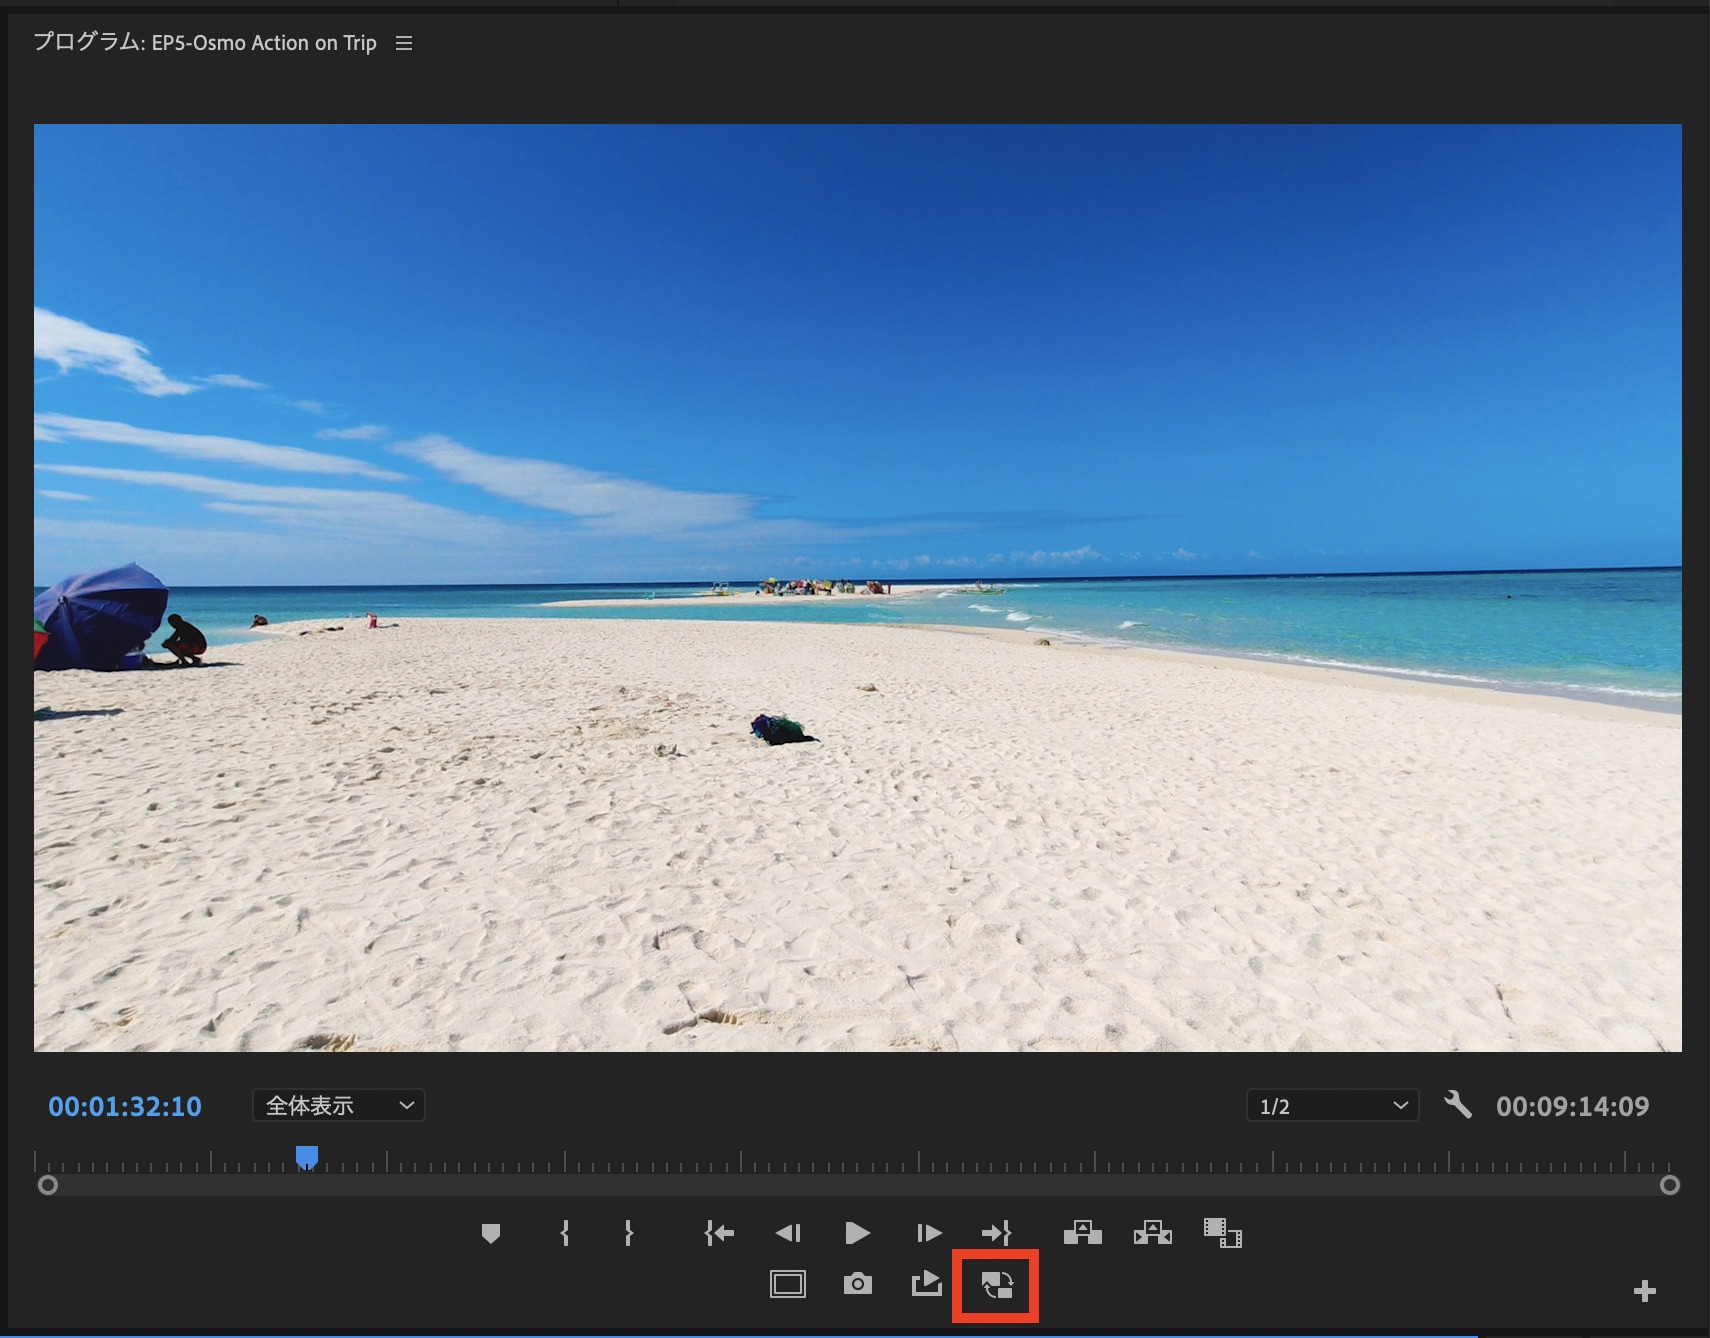Step back one frame

788,1233
